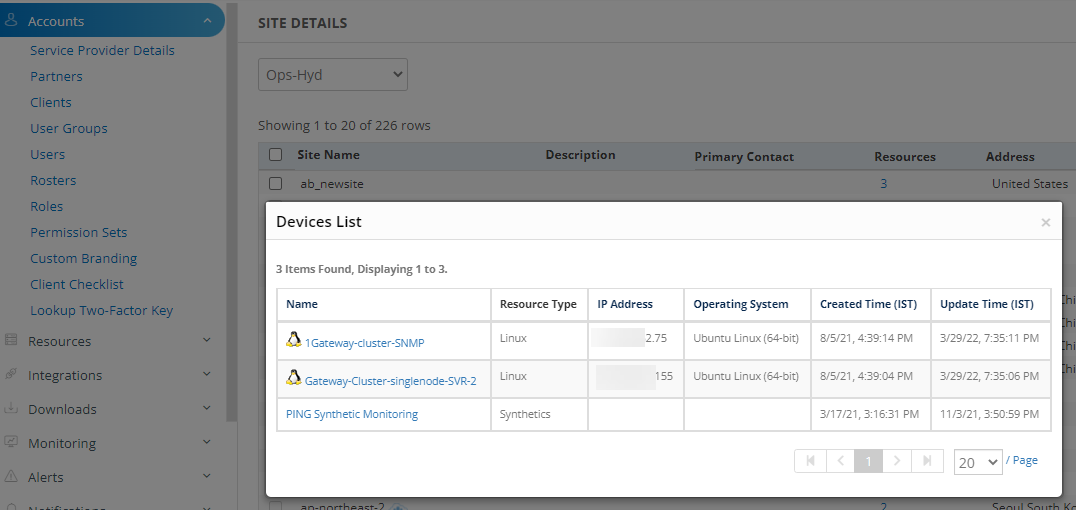
Task: Open the 1Gateway-cluster-SNMP device link
Action: 364,343
